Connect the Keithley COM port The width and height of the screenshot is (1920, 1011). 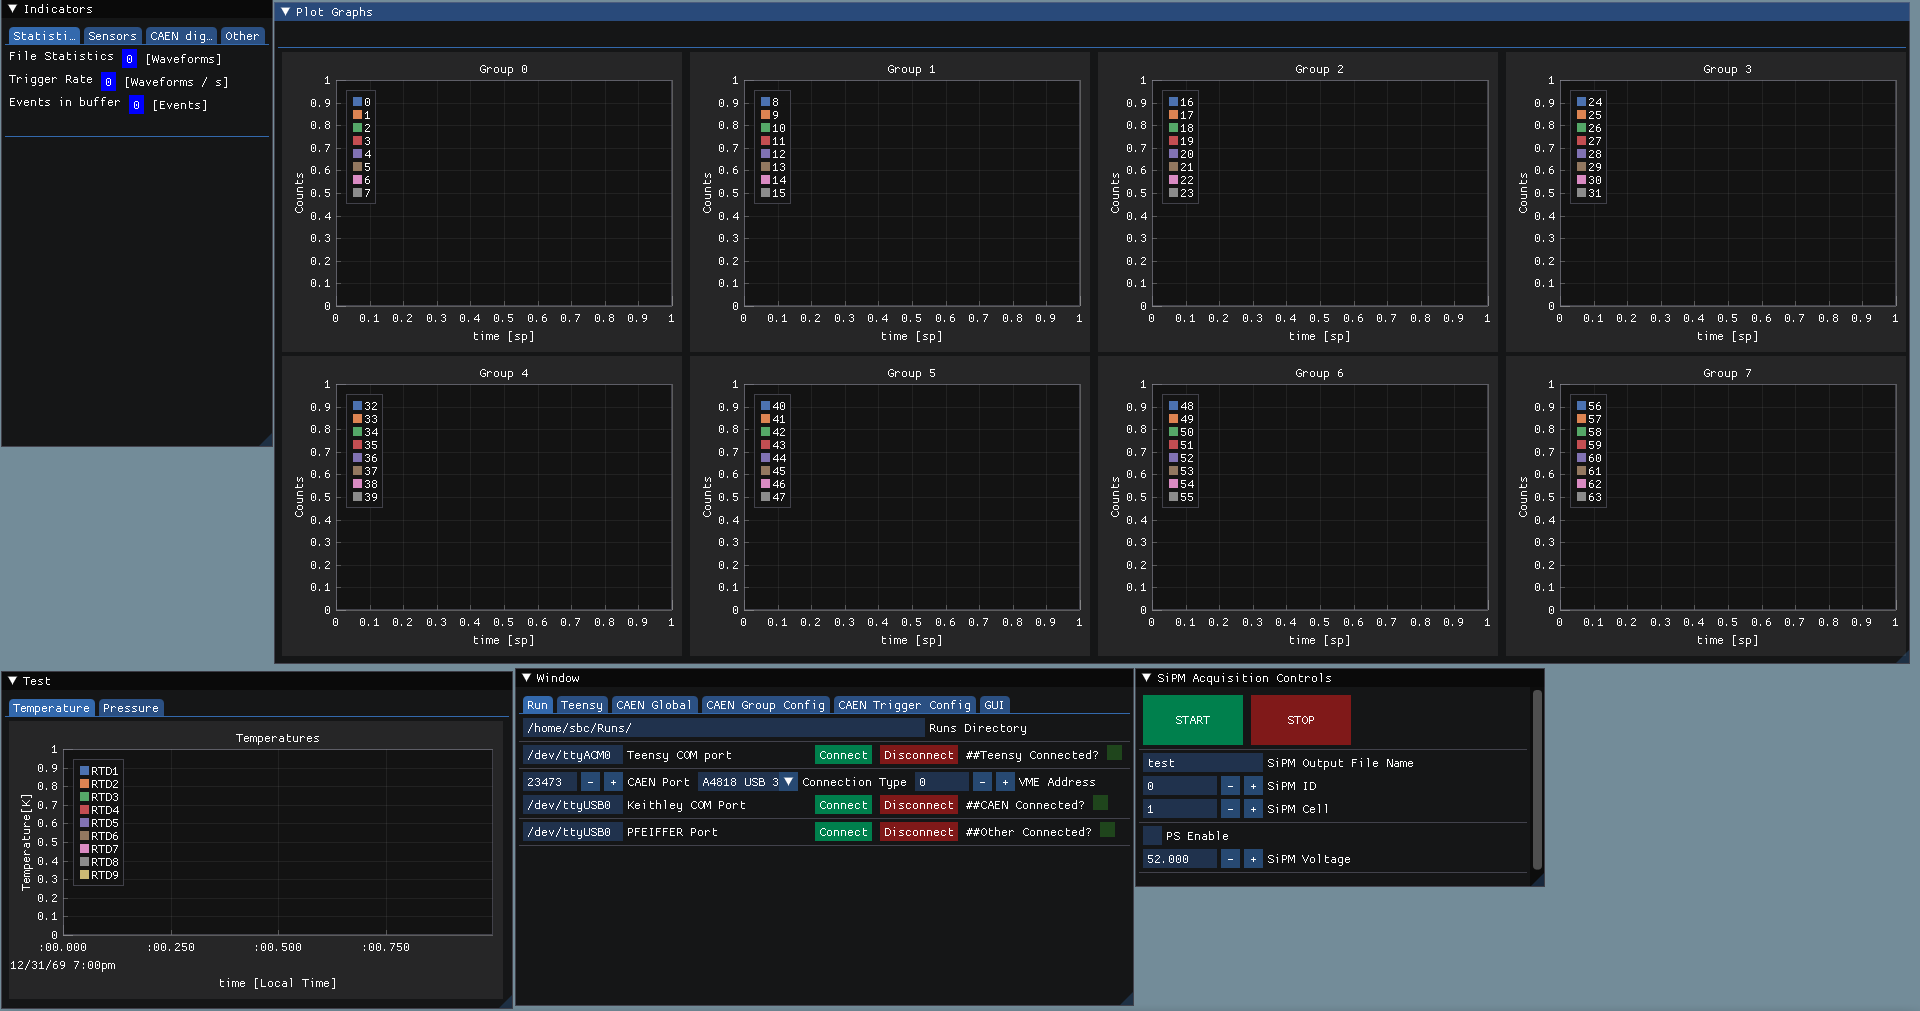coord(844,805)
